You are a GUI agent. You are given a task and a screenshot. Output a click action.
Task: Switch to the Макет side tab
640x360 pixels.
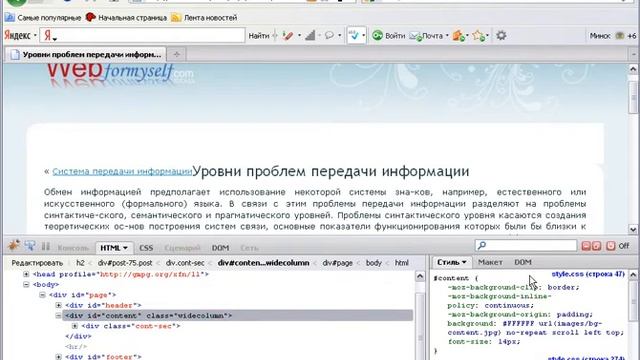[490, 262]
